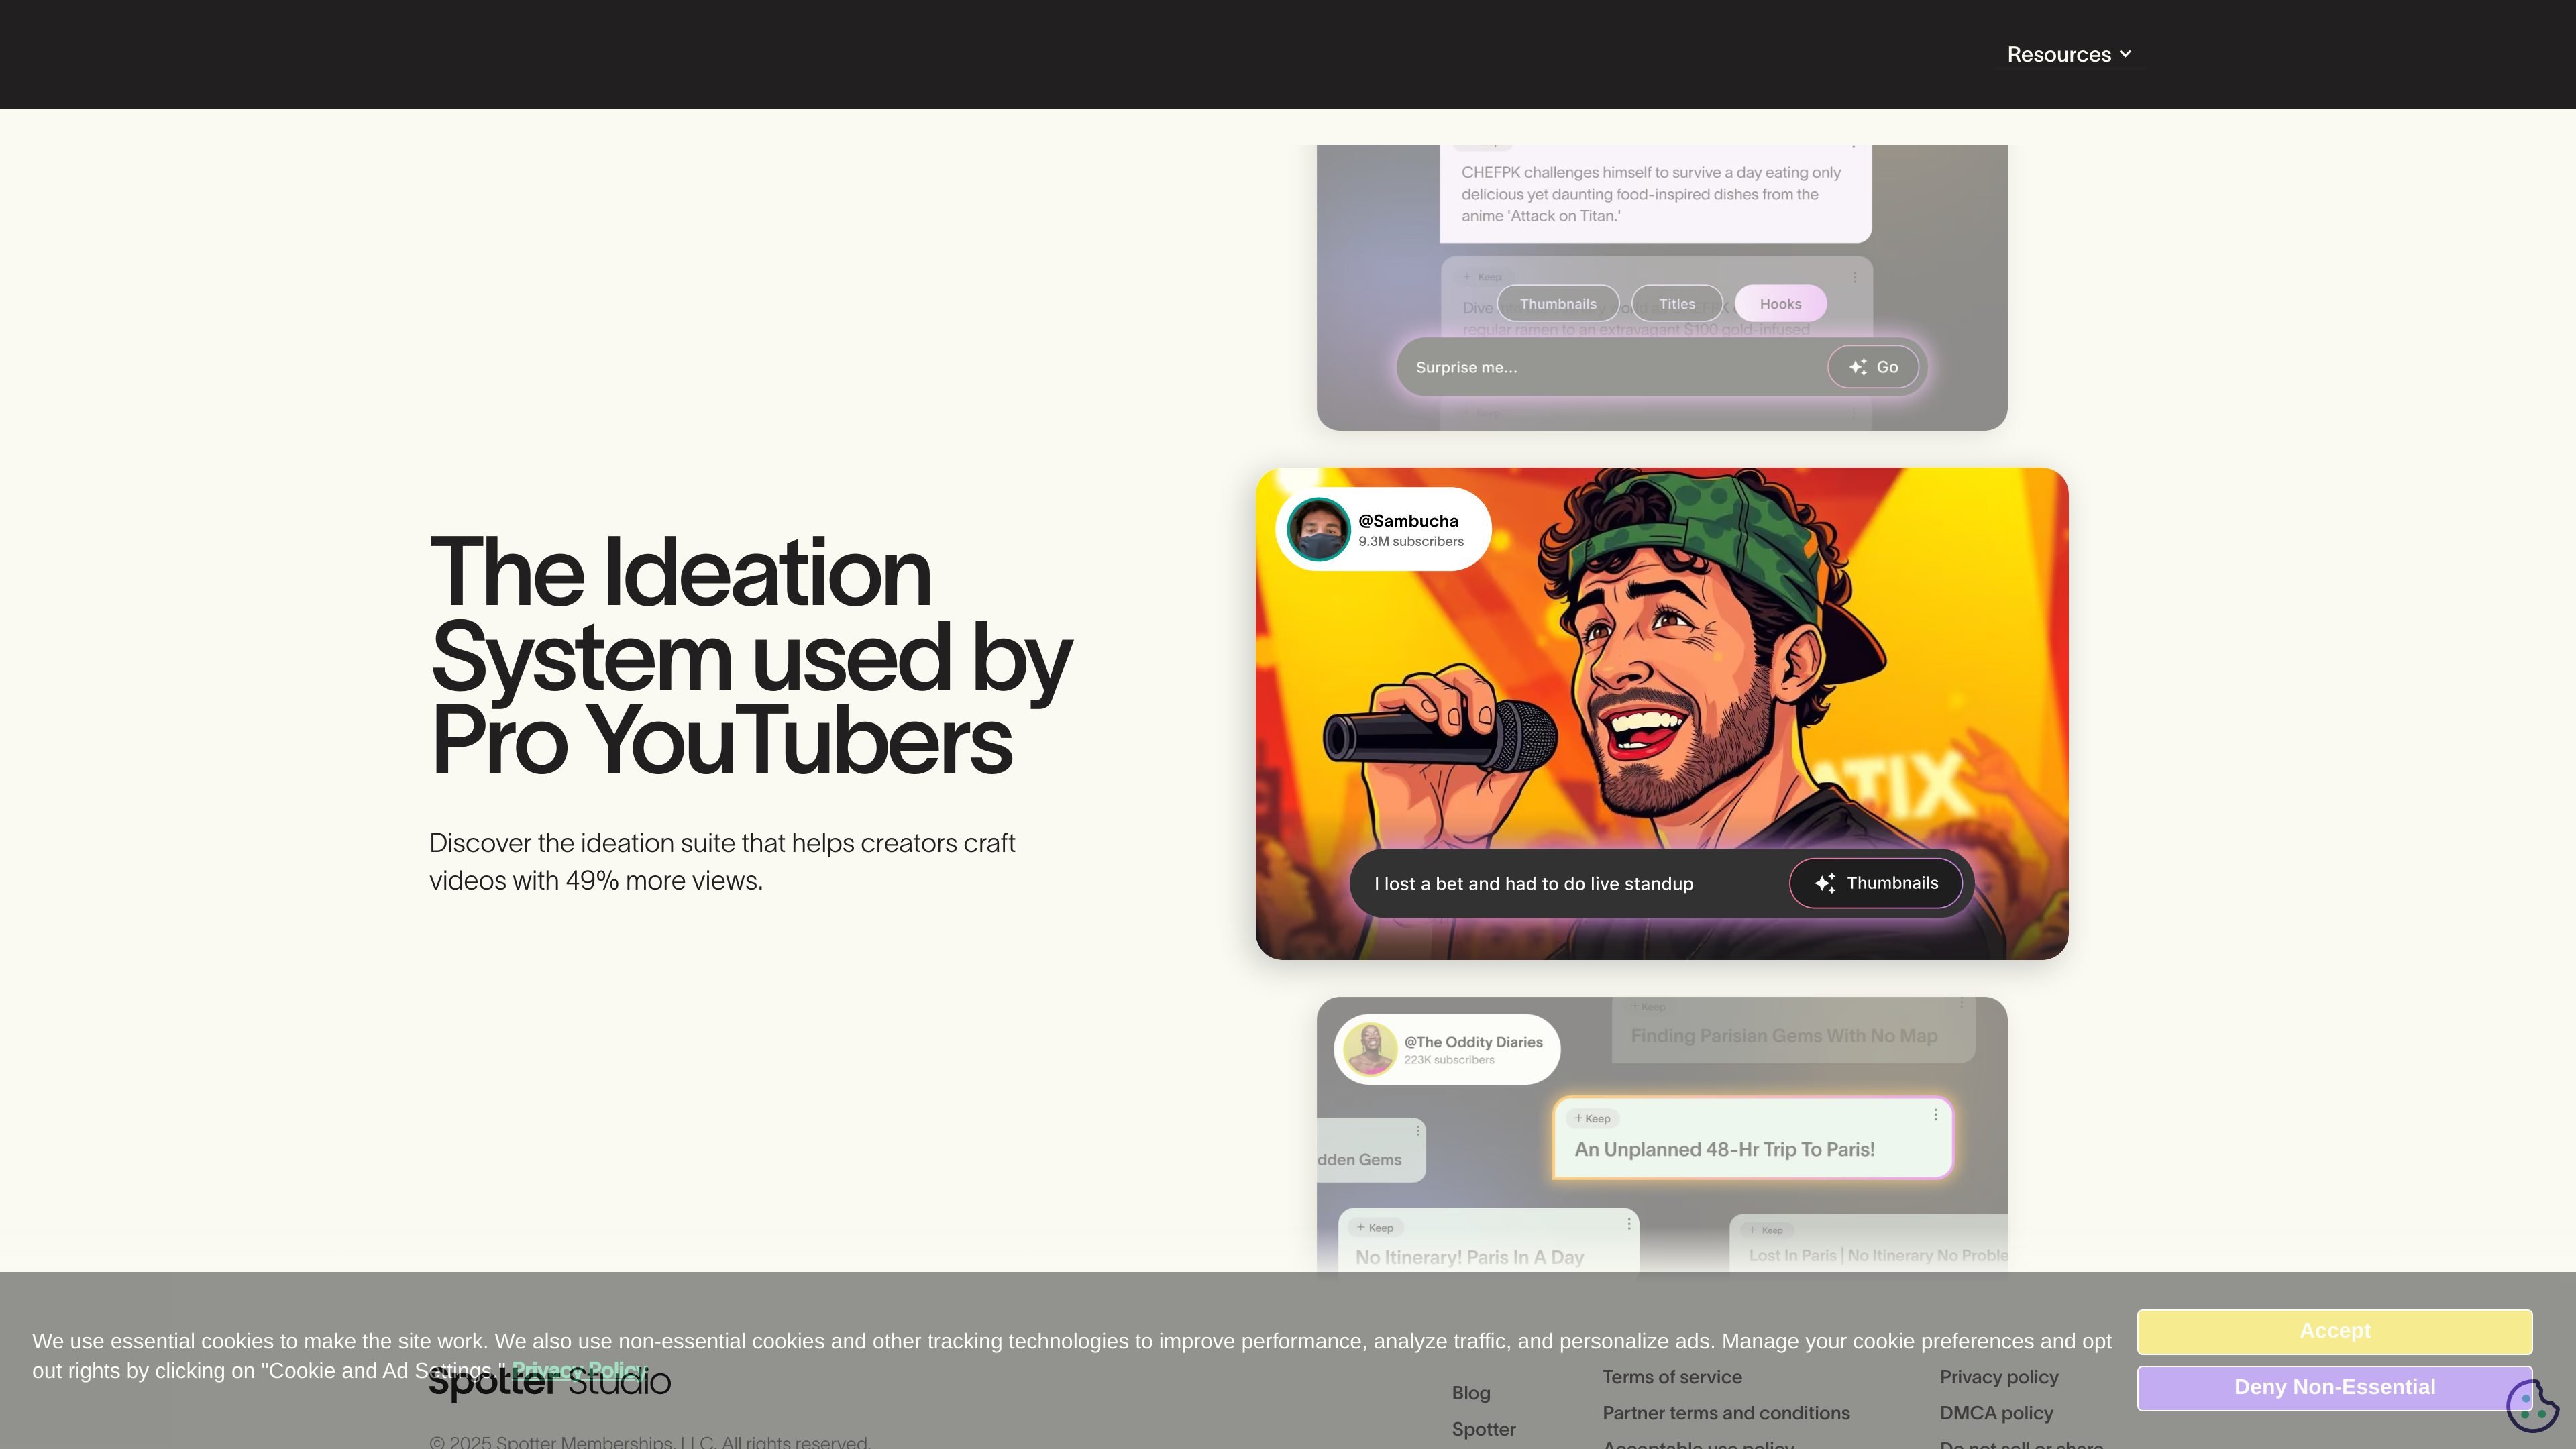Switch to the Hooks pill tab
2576x1449 pixels.
click(1780, 304)
